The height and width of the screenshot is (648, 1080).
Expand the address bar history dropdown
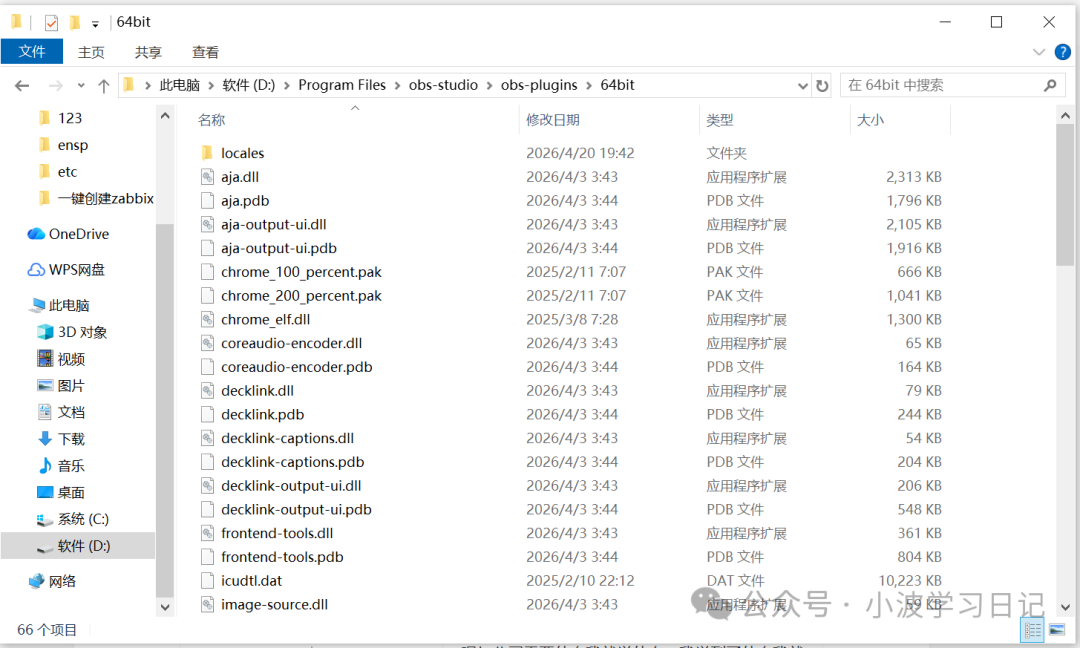click(x=800, y=86)
